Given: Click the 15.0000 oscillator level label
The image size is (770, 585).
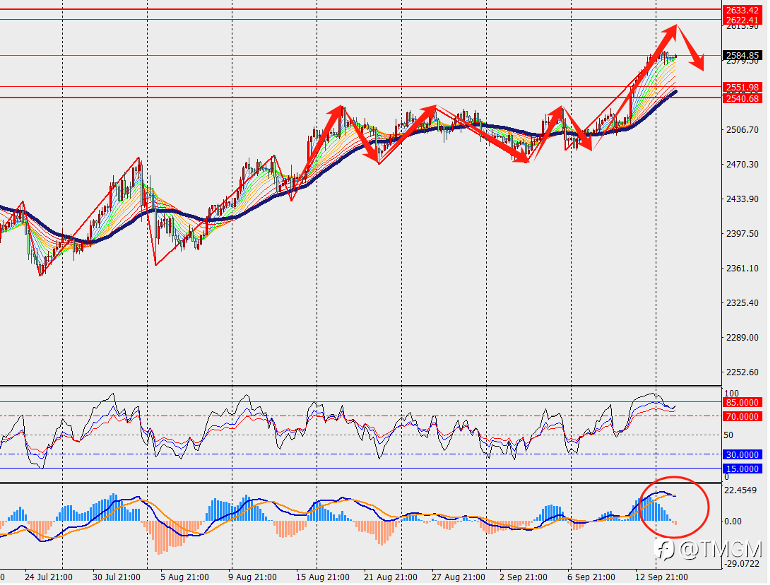Looking at the screenshot, I should (x=742, y=469).
